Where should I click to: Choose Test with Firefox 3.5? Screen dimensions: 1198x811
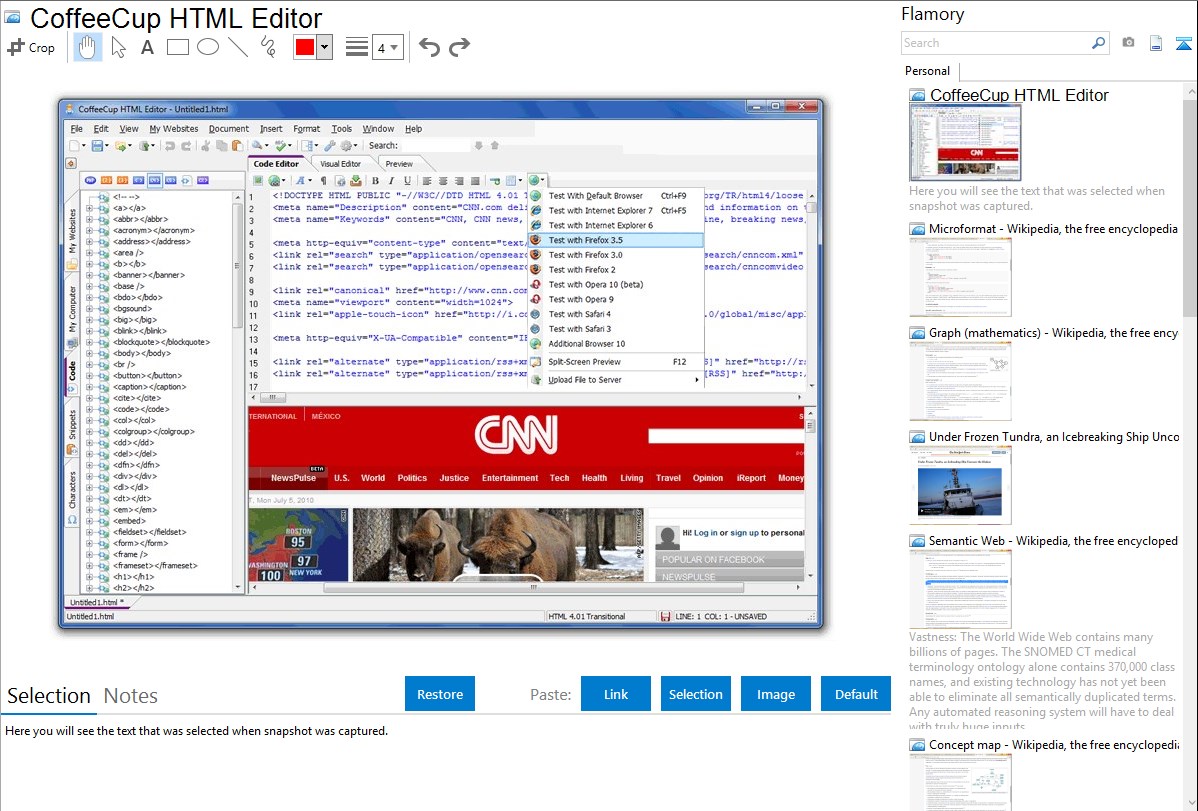coord(615,240)
